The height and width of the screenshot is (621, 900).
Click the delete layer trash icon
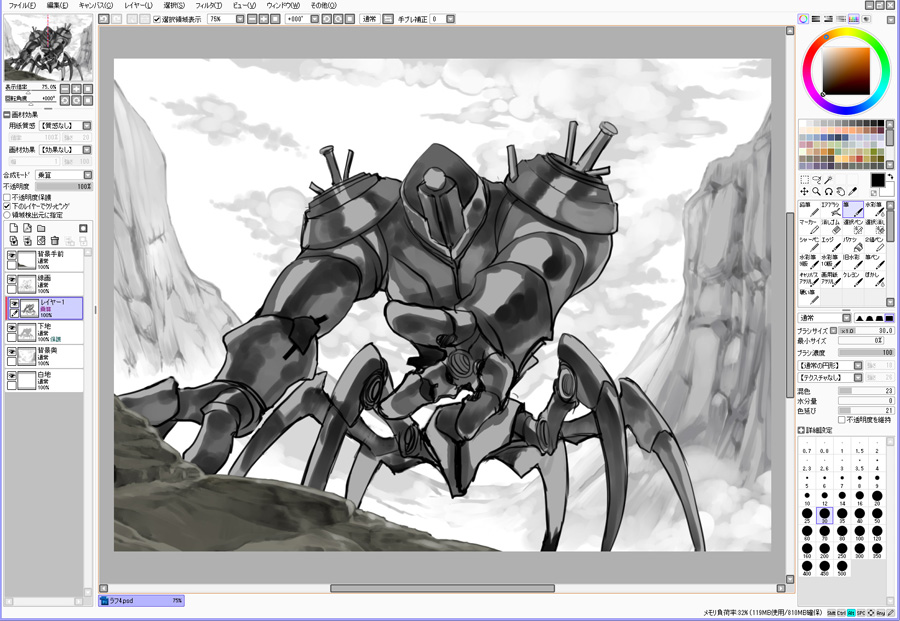pyautogui.click(x=55, y=241)
